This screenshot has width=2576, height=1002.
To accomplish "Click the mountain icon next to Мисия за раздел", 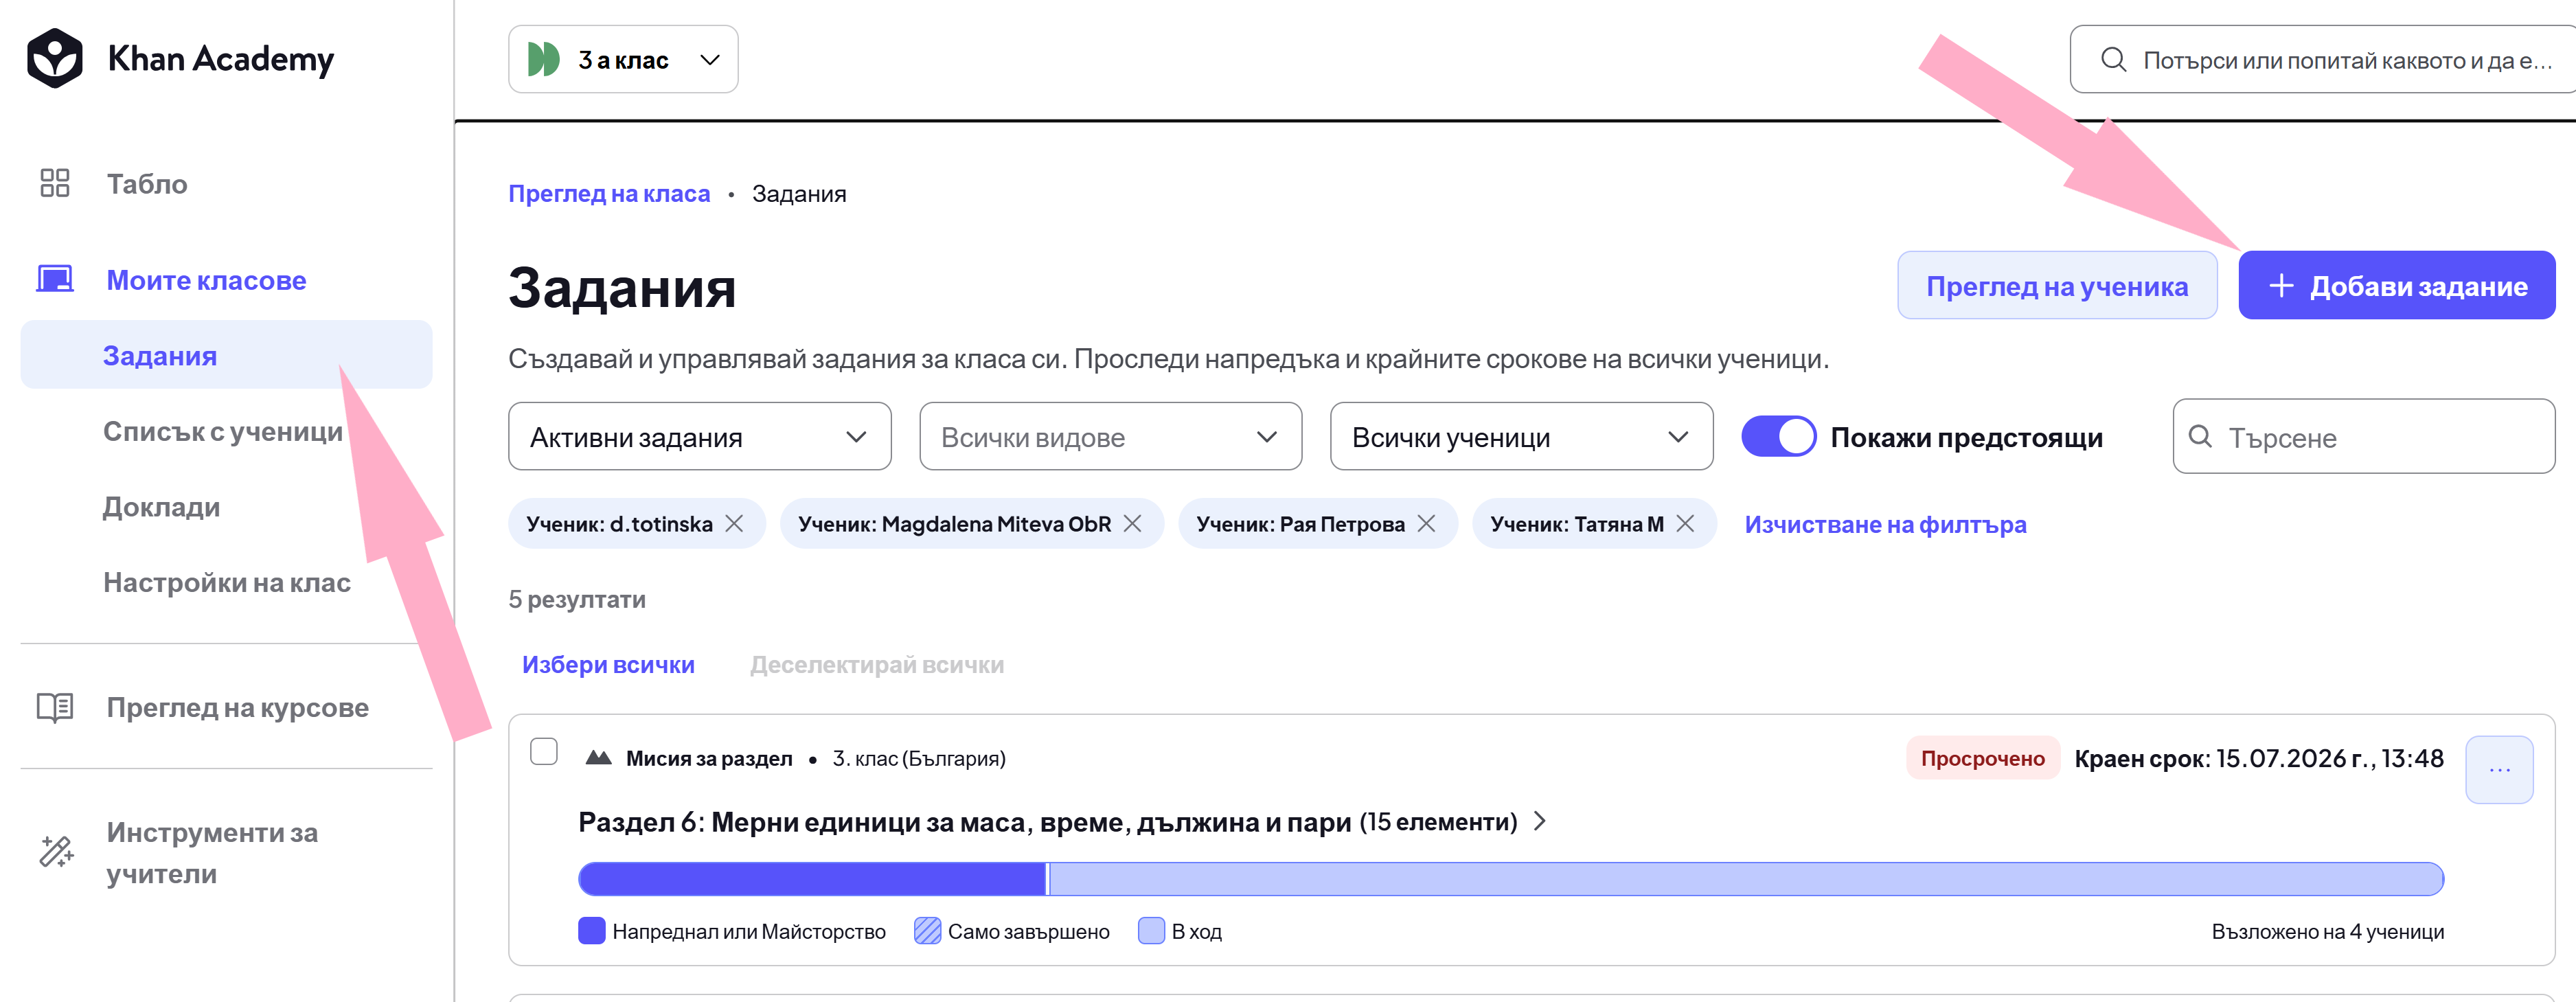I will (x=599, y=758).
